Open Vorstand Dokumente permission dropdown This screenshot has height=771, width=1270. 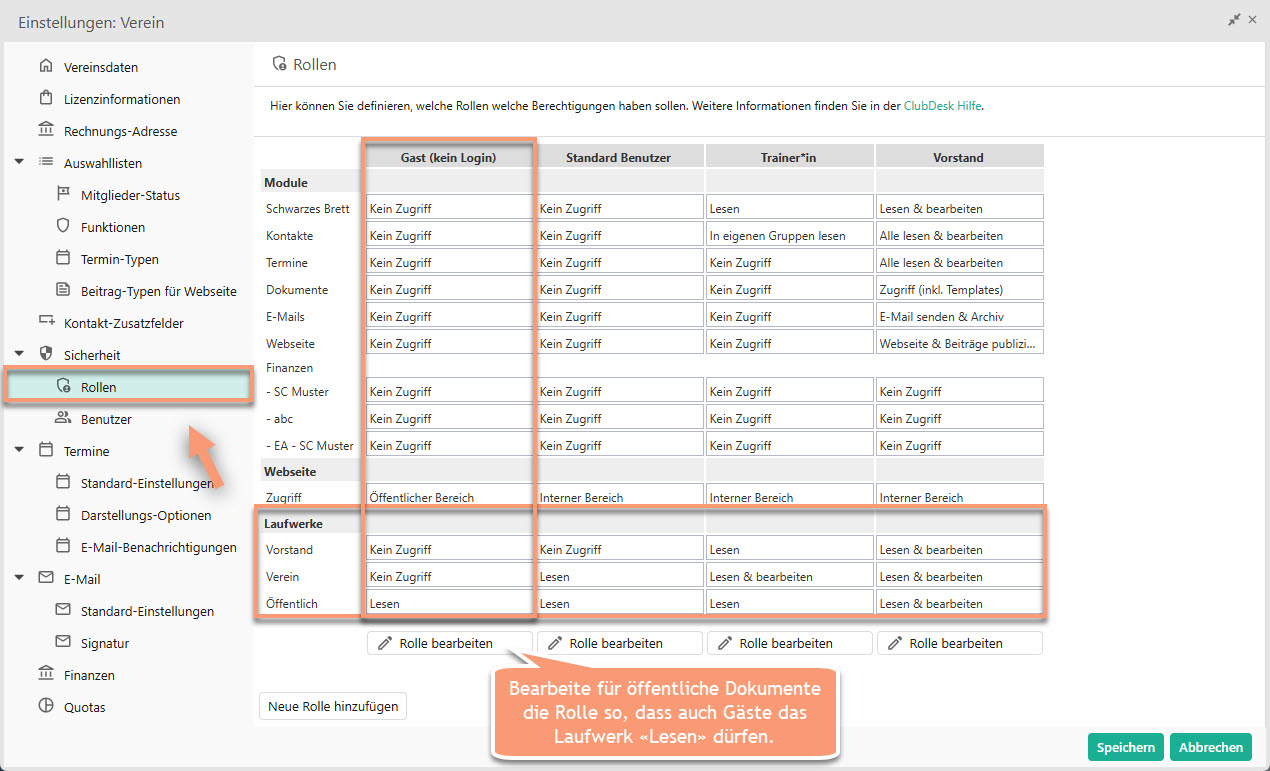coord(960,289)
